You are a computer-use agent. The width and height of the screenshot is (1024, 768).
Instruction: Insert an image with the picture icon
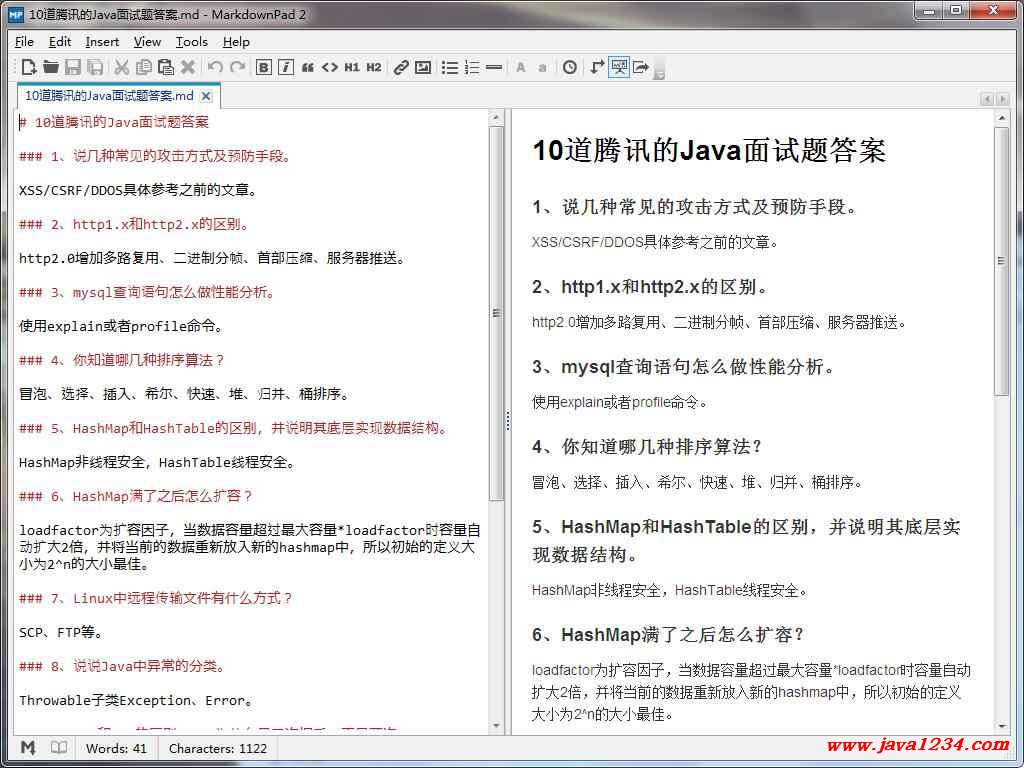[x=423, y=67]
